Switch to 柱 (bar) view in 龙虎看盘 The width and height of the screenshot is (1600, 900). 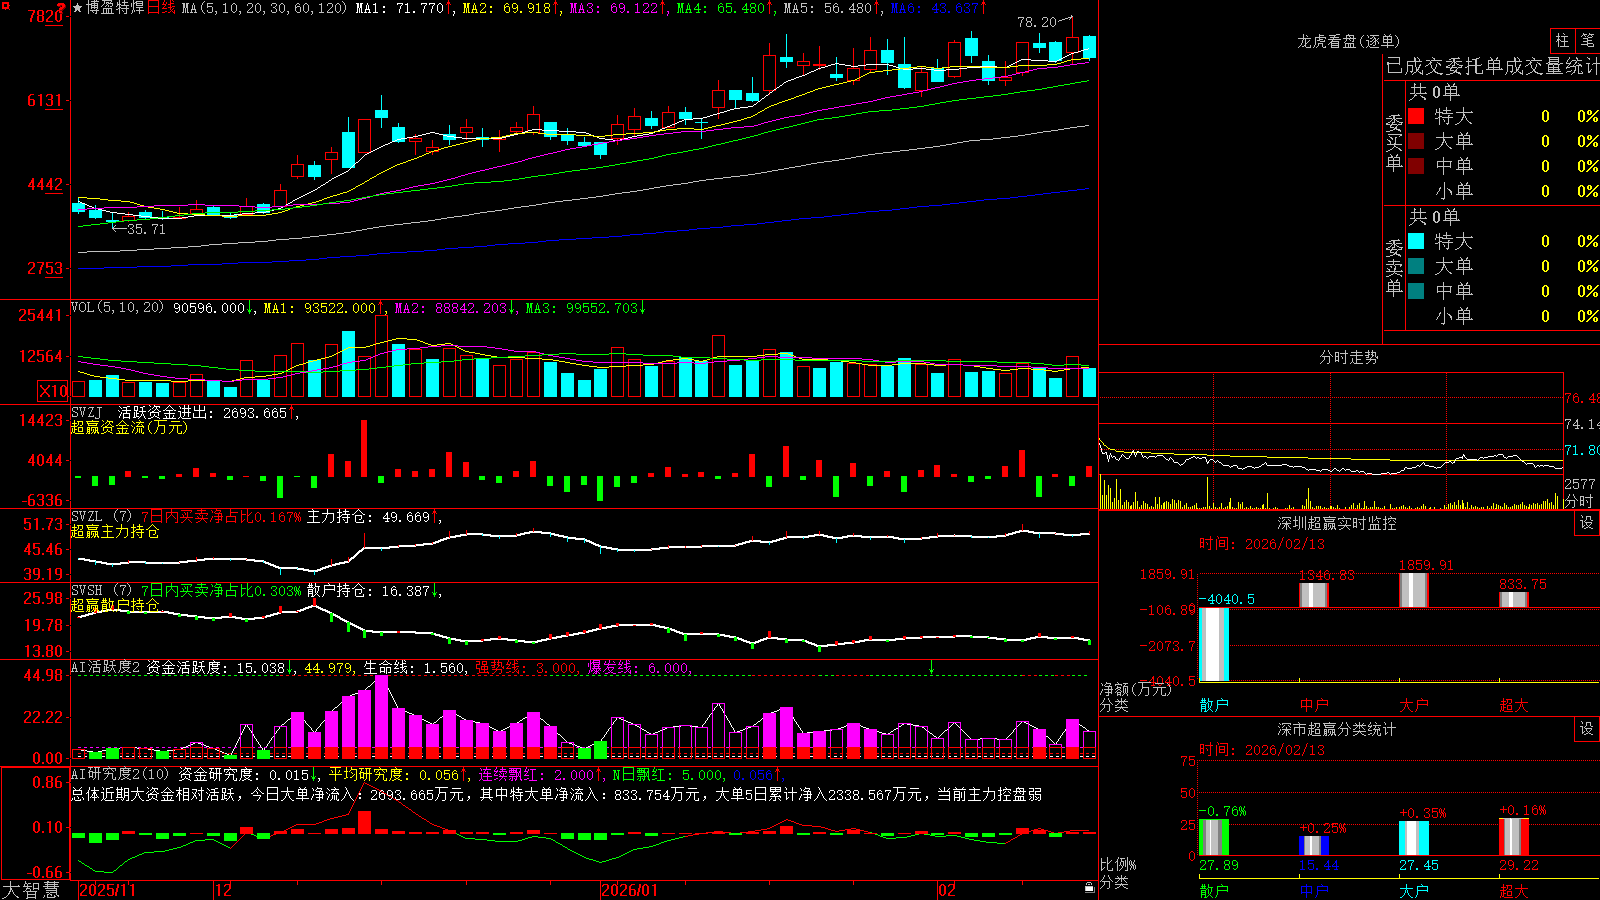tap(1562, 41)
